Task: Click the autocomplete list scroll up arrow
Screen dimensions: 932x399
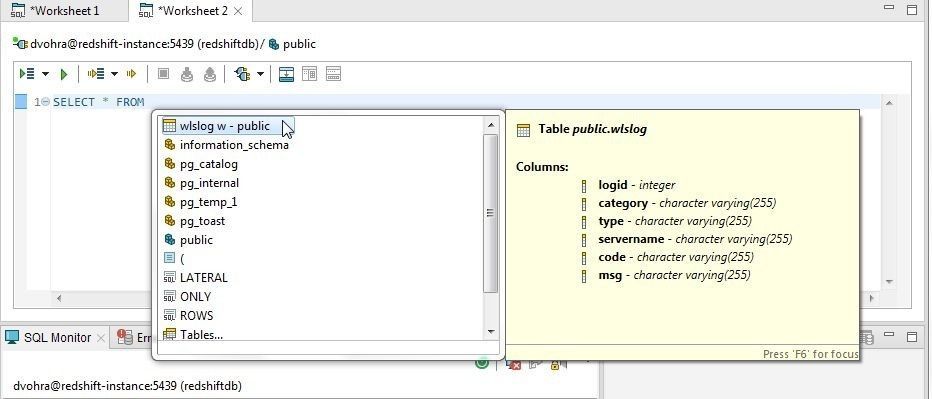Action: click(x=491, y=125)
